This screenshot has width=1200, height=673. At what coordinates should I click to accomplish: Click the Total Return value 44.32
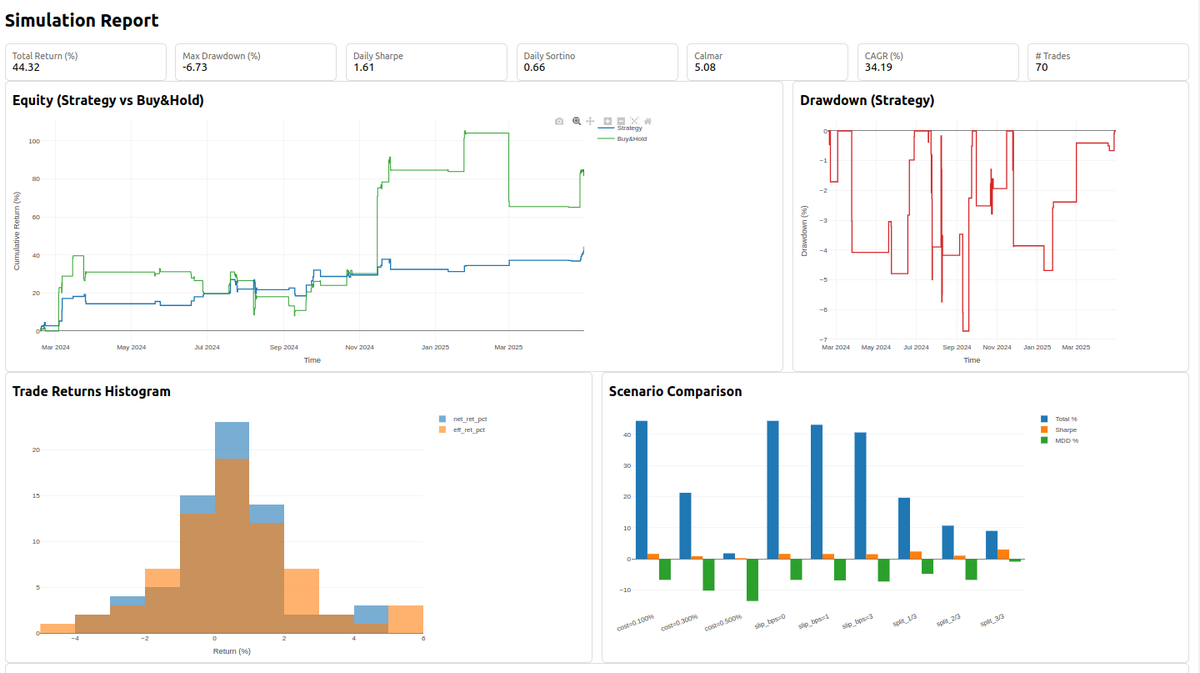[x=26, y=68]
